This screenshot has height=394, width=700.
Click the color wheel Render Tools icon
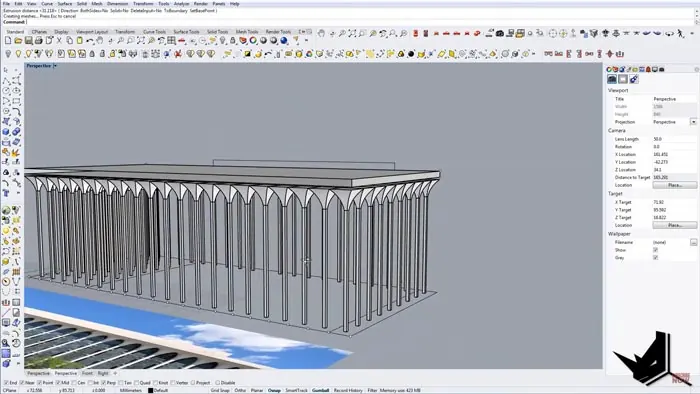[253, 41]
